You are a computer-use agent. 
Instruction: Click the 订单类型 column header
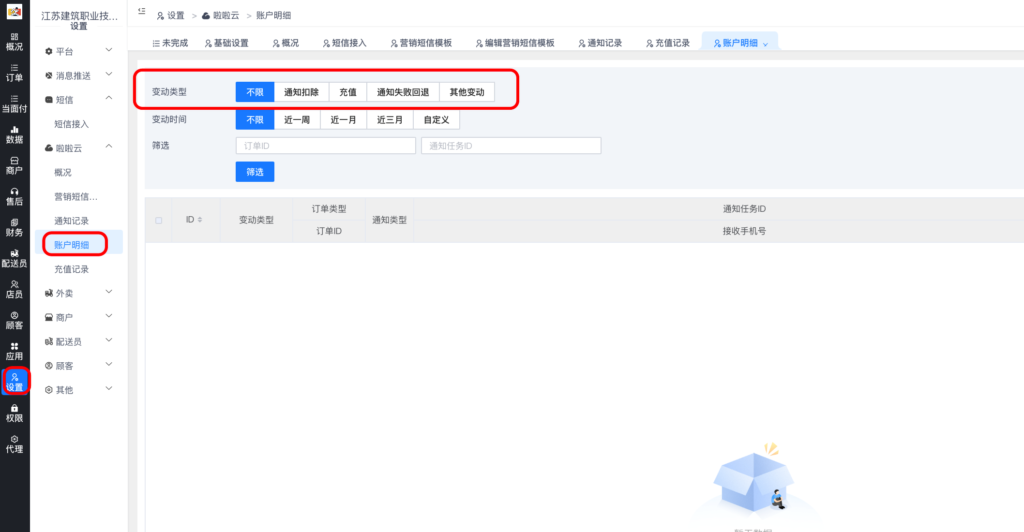coord(328,209)
